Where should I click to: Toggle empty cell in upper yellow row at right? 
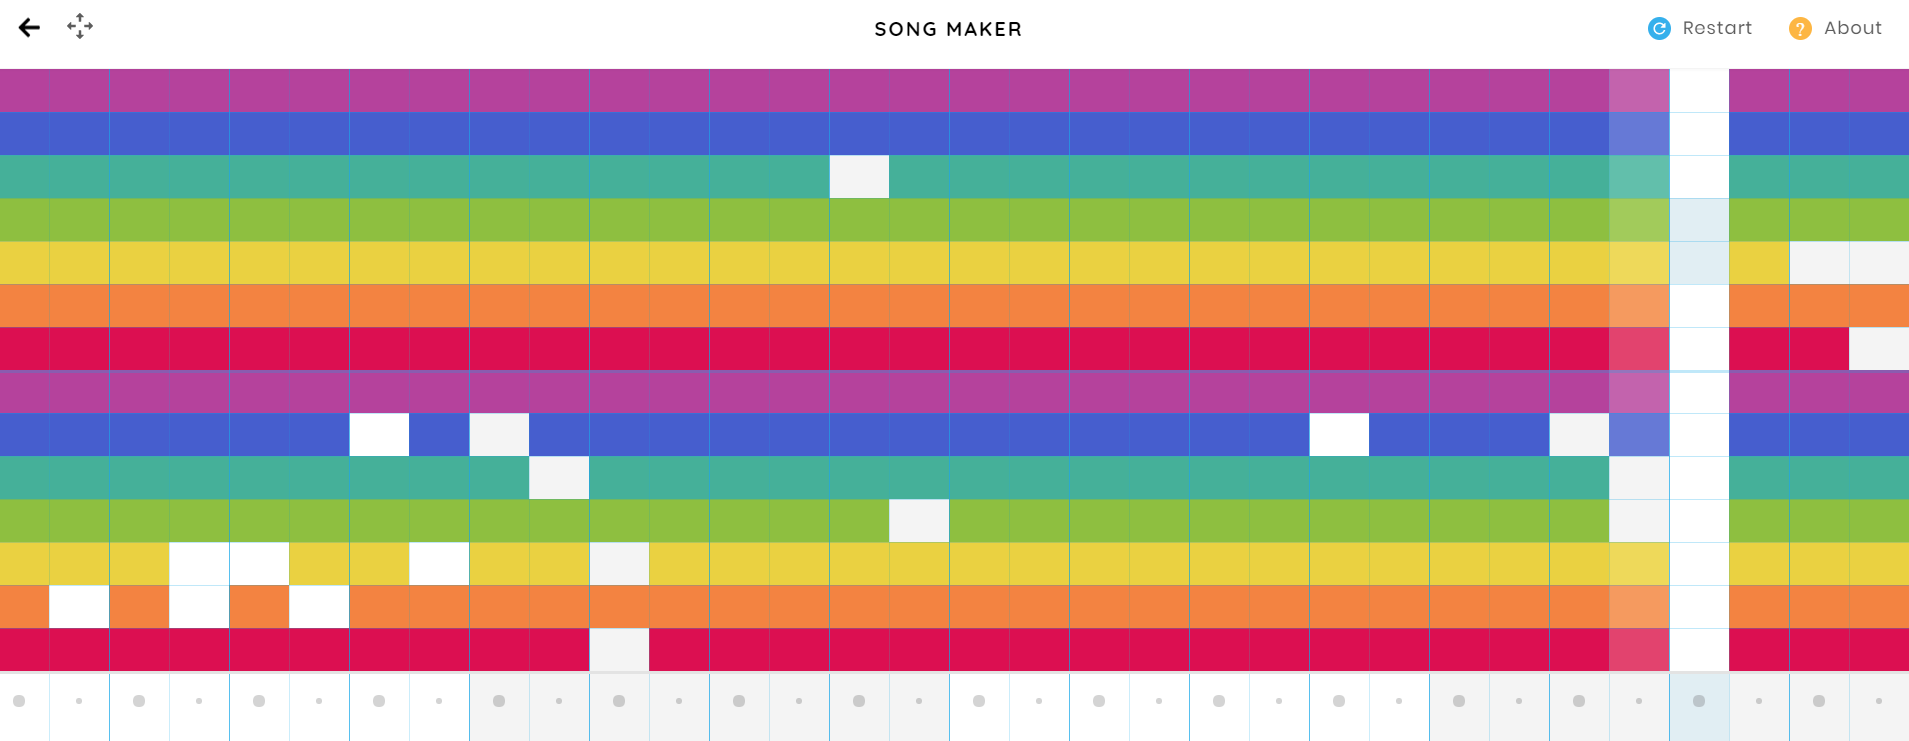tap(1819, 263)
